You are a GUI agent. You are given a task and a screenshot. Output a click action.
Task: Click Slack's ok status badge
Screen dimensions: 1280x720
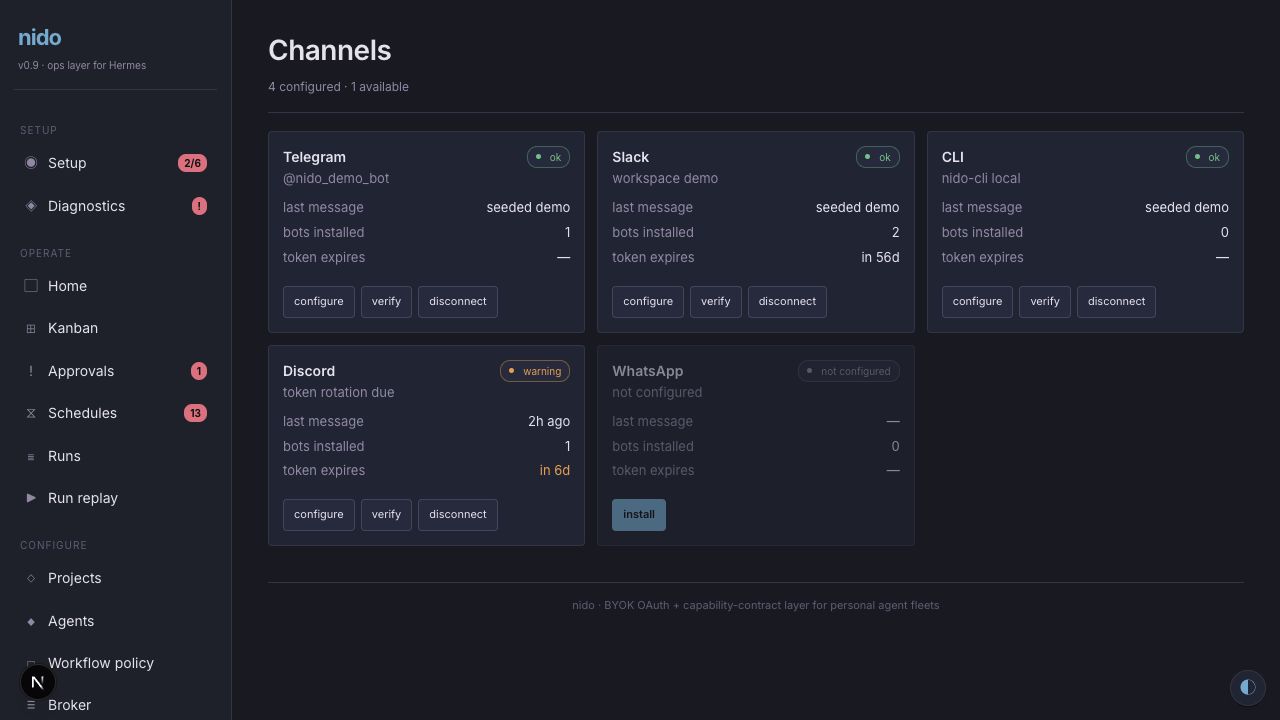(x=878, y=157)
